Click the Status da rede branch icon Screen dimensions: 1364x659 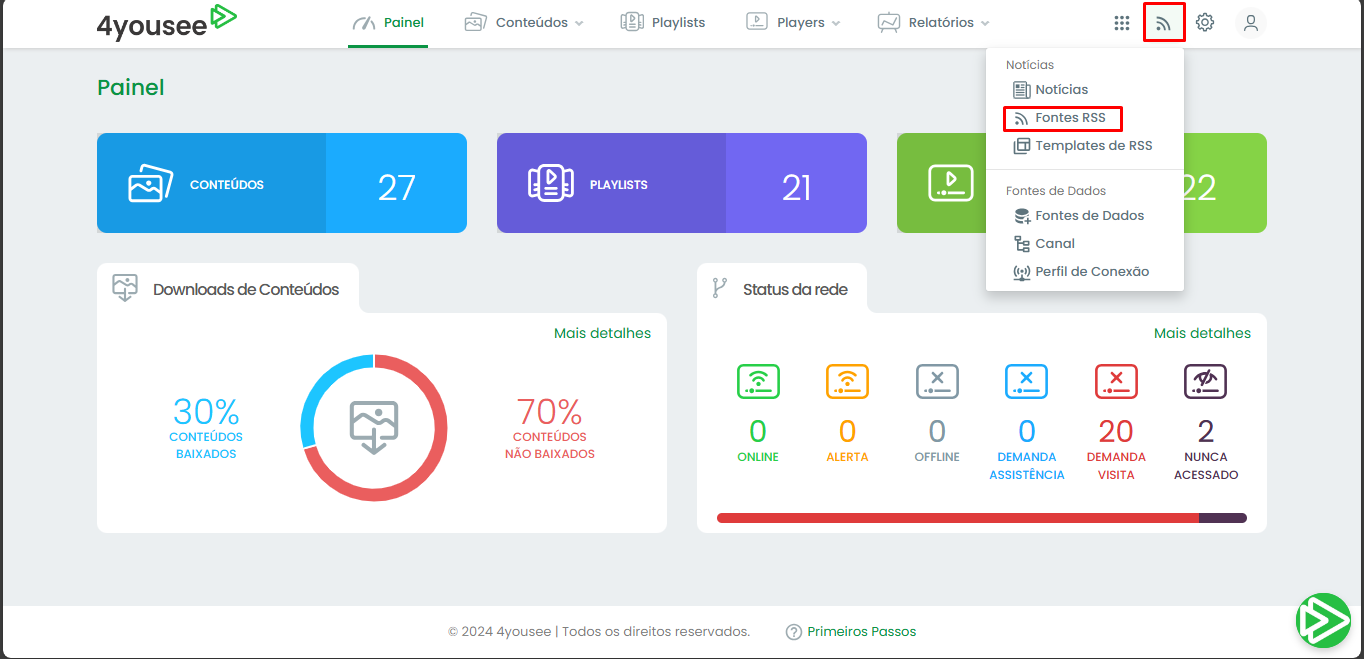pyautogui.click(x=719, y=288)
